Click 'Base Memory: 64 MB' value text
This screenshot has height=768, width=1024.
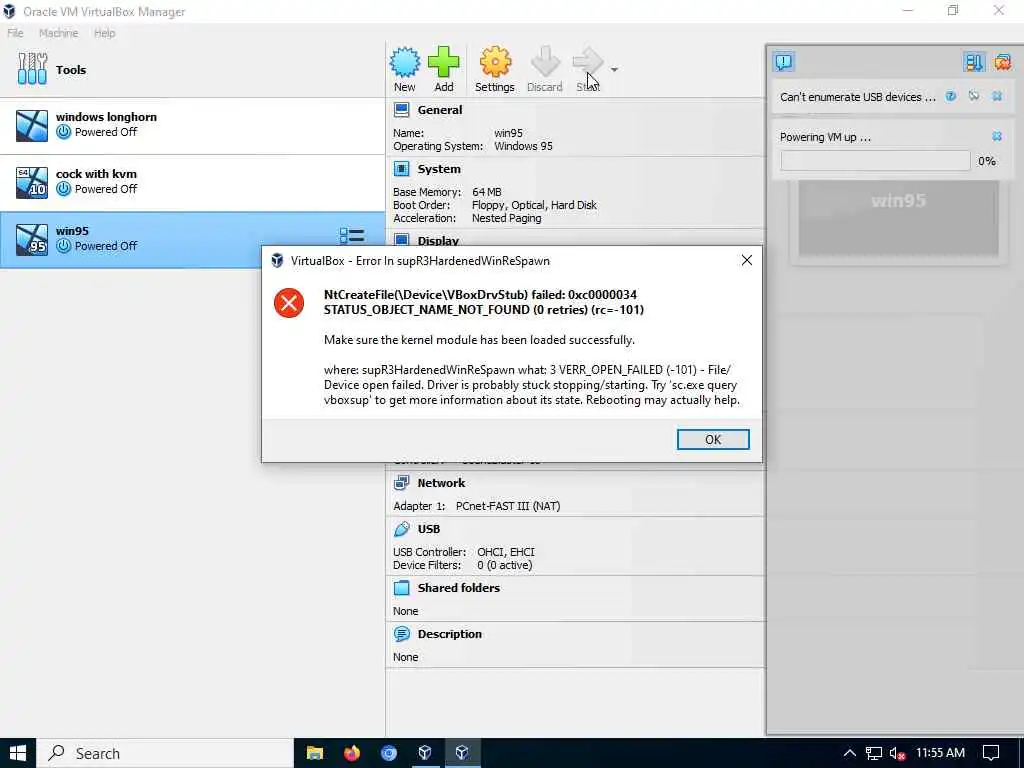487,192
